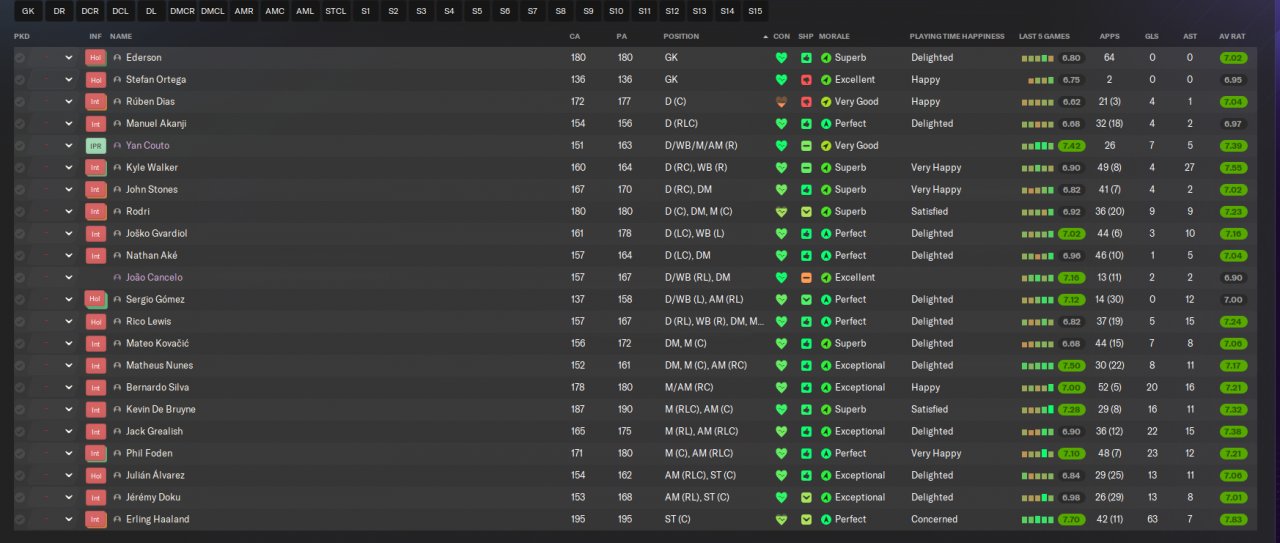Toggle the picked checkmark for Rúben Dias
Viewport: 1280px width, 543px height.
[19, 102]
